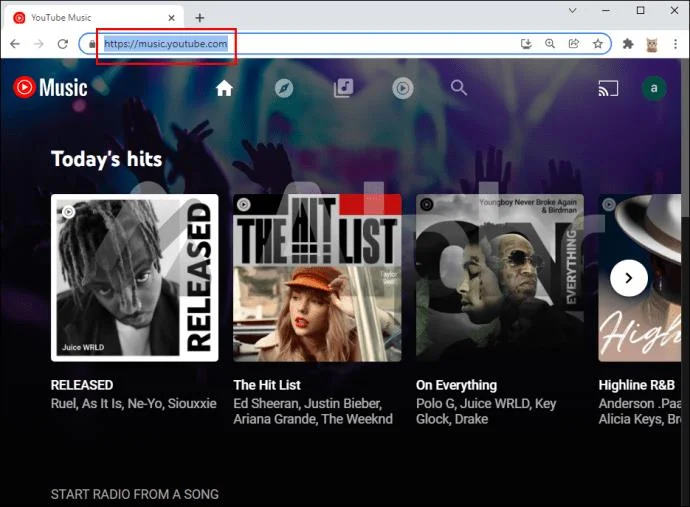The width and height of the screenshot is (690, 507).
Task: Click the 'START RADIO FROM A SONG' heading
Action: (135, 494)
